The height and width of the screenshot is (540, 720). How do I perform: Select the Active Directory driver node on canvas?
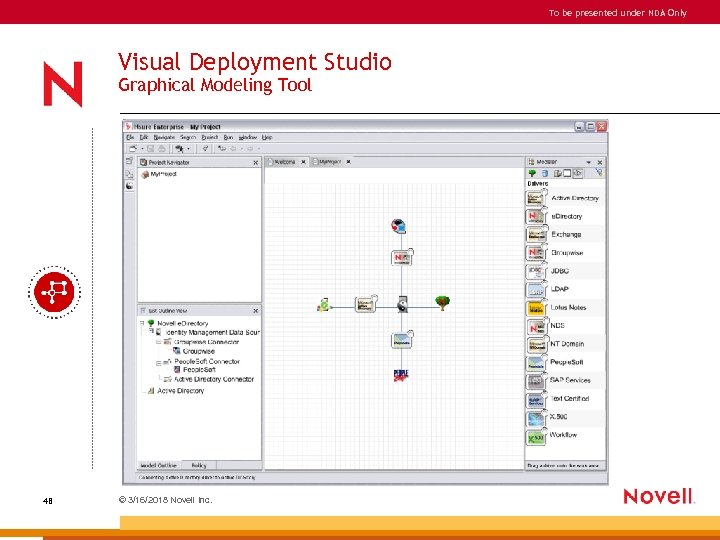(366, 304)
